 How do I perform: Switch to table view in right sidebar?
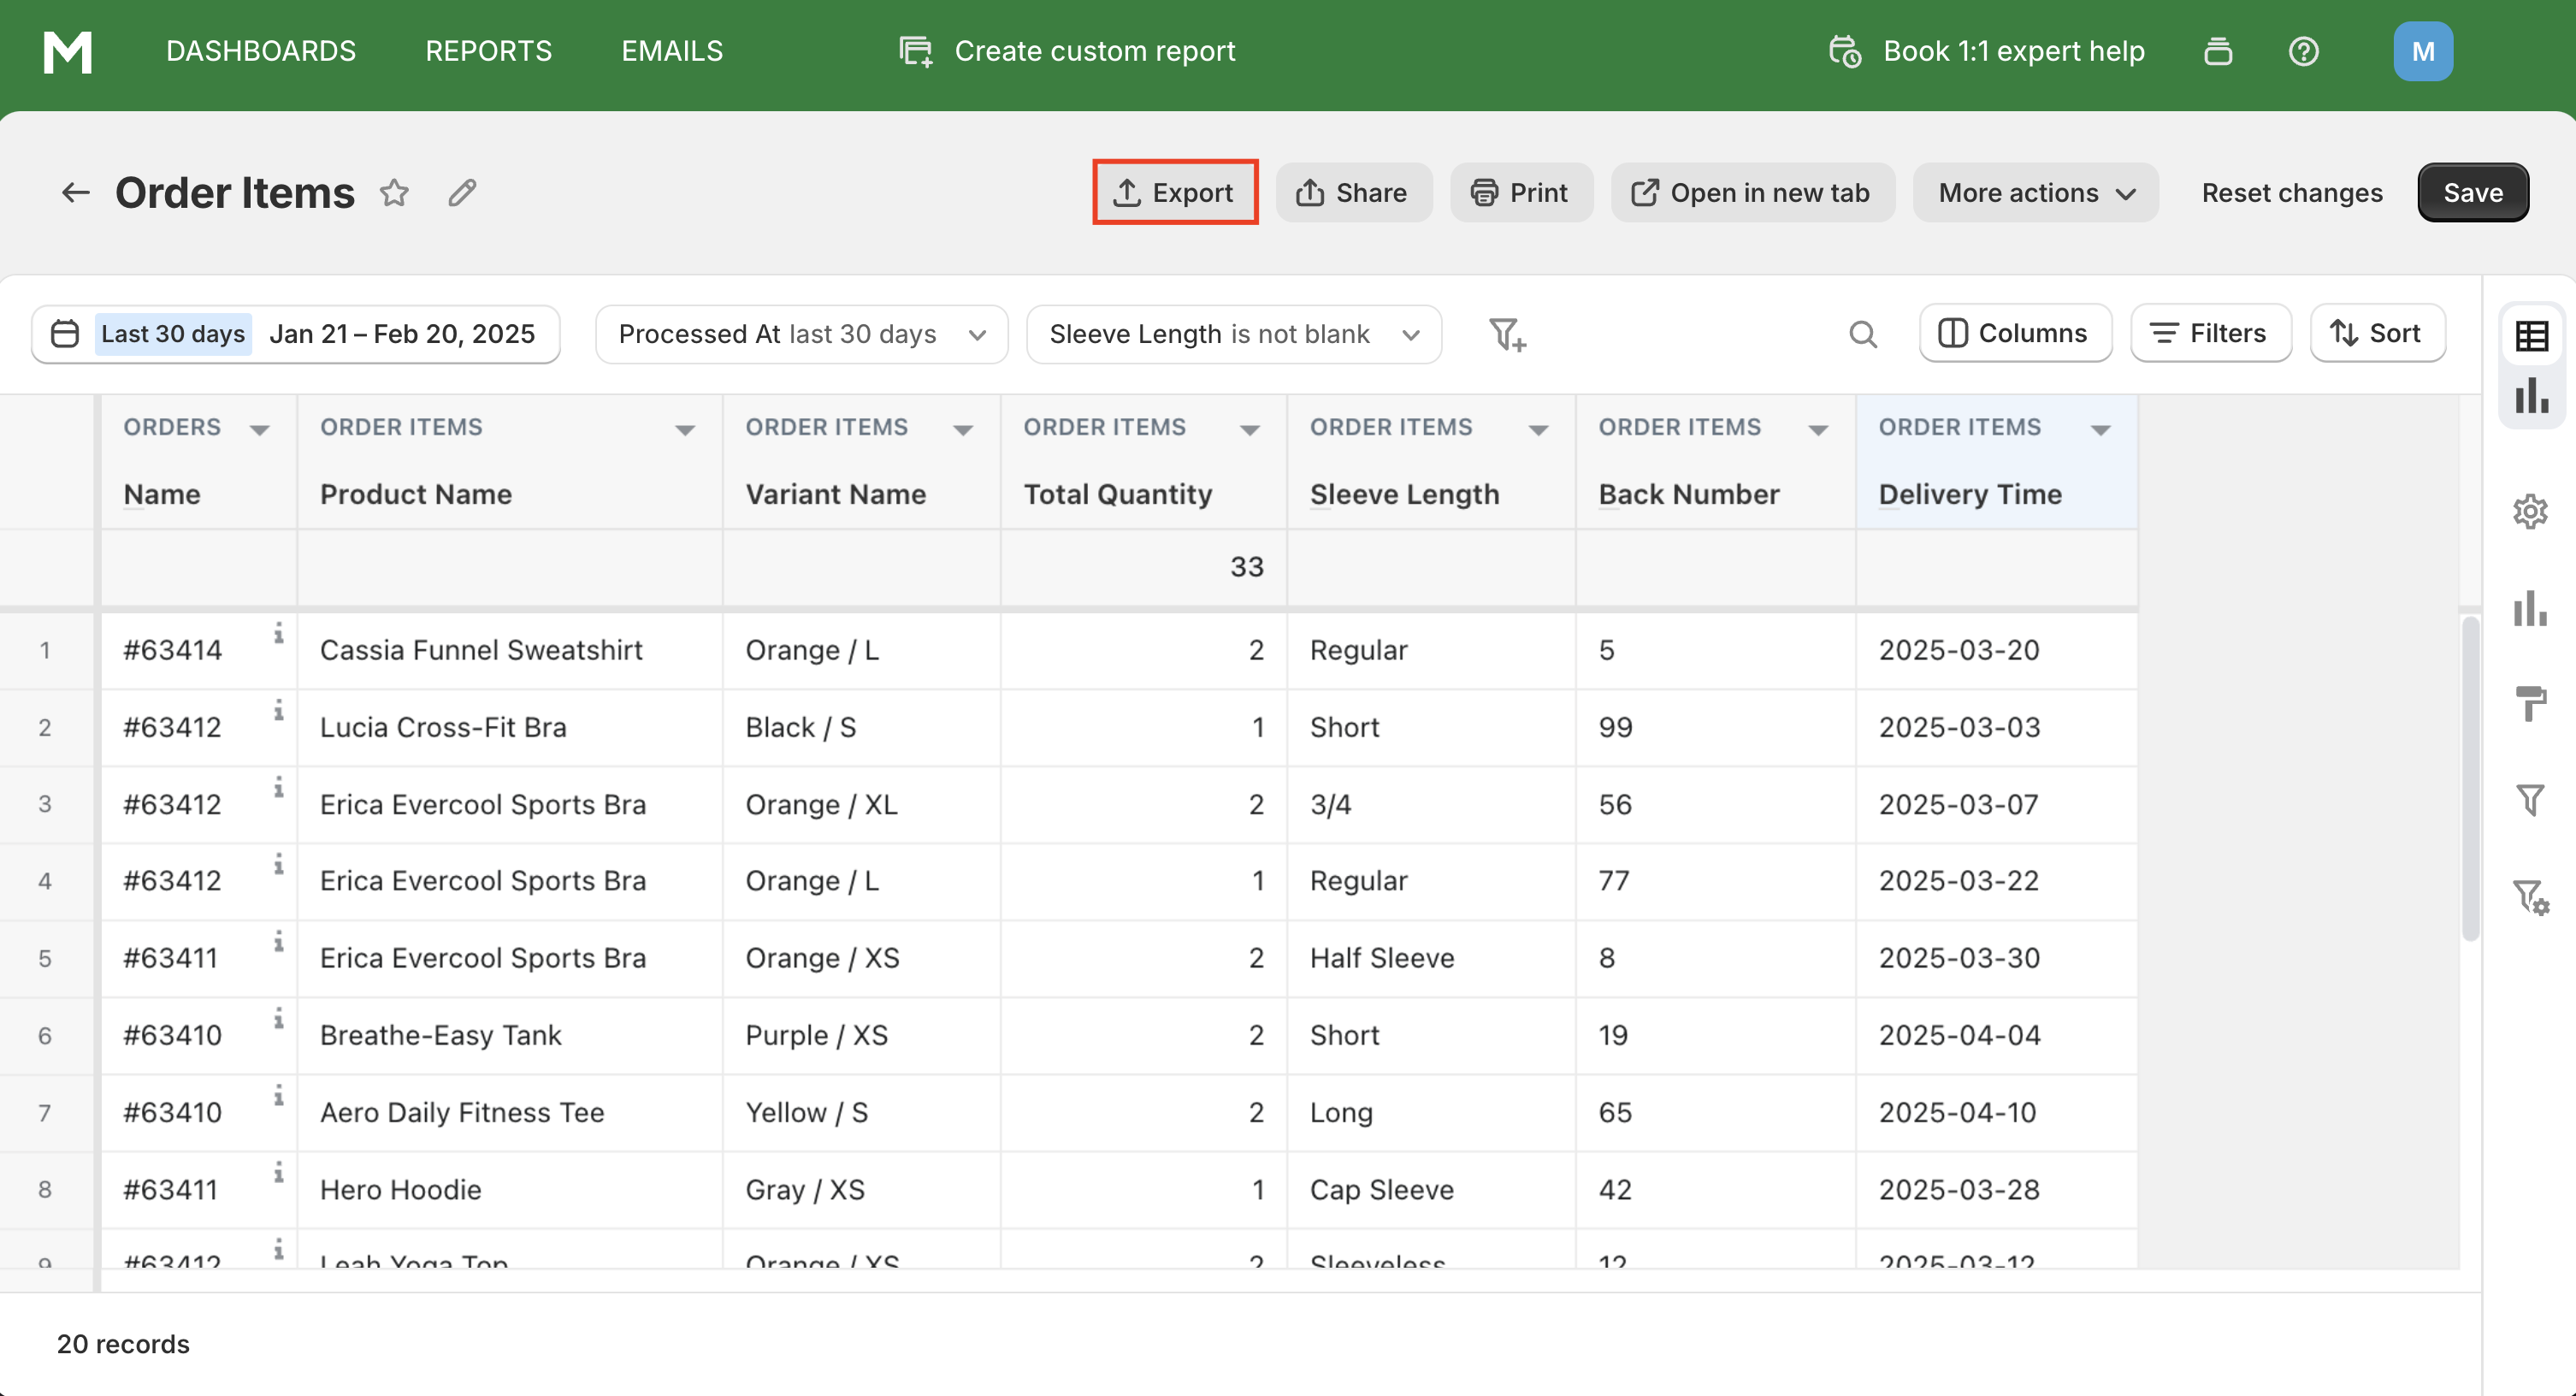tap(2531, 336)
